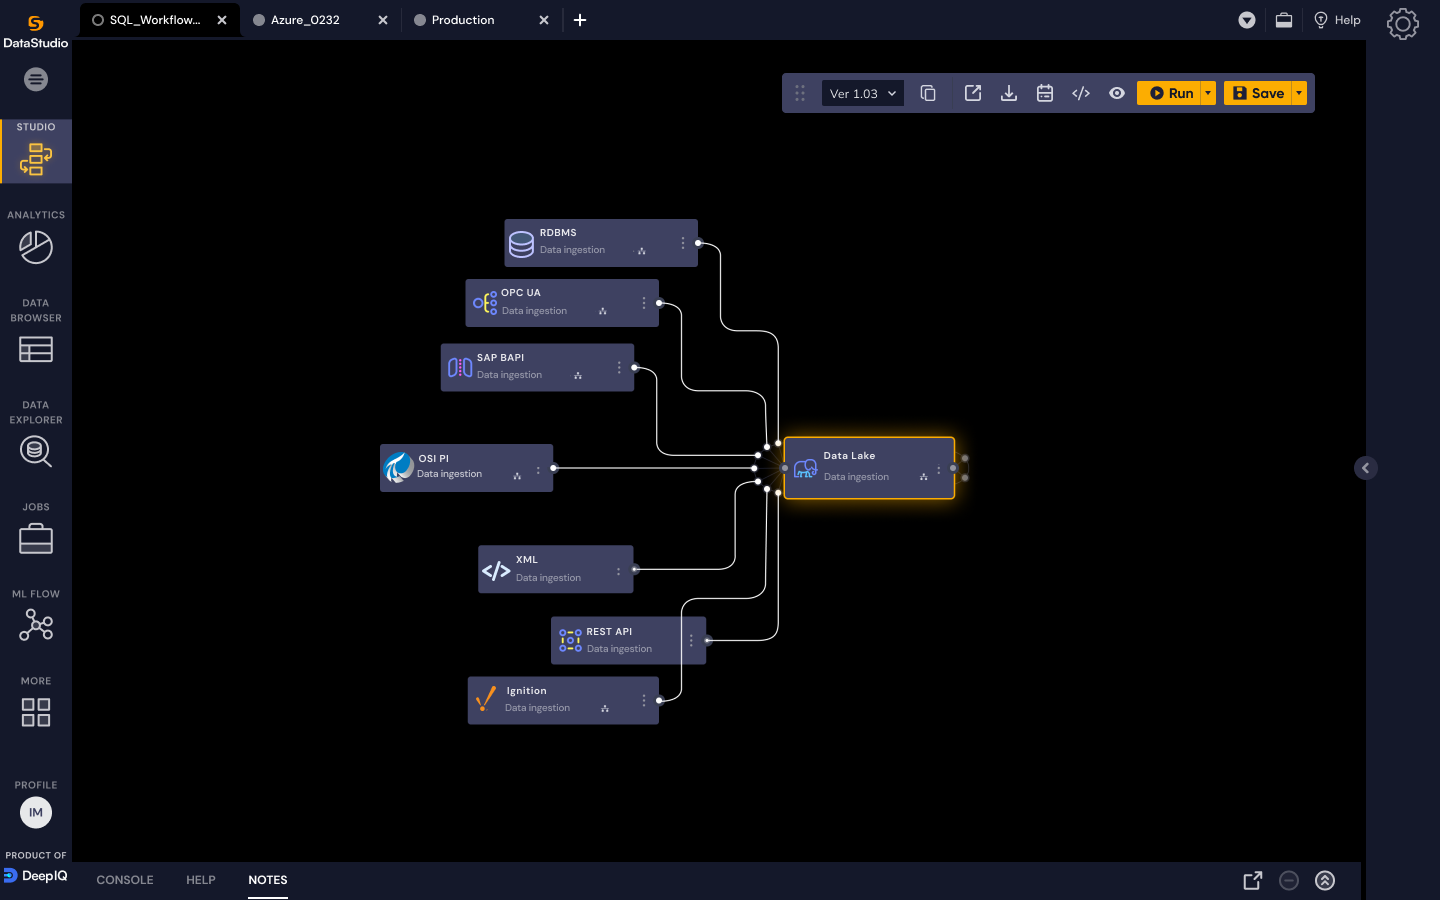Open the schedule calendar icon

click(1045, 93)
